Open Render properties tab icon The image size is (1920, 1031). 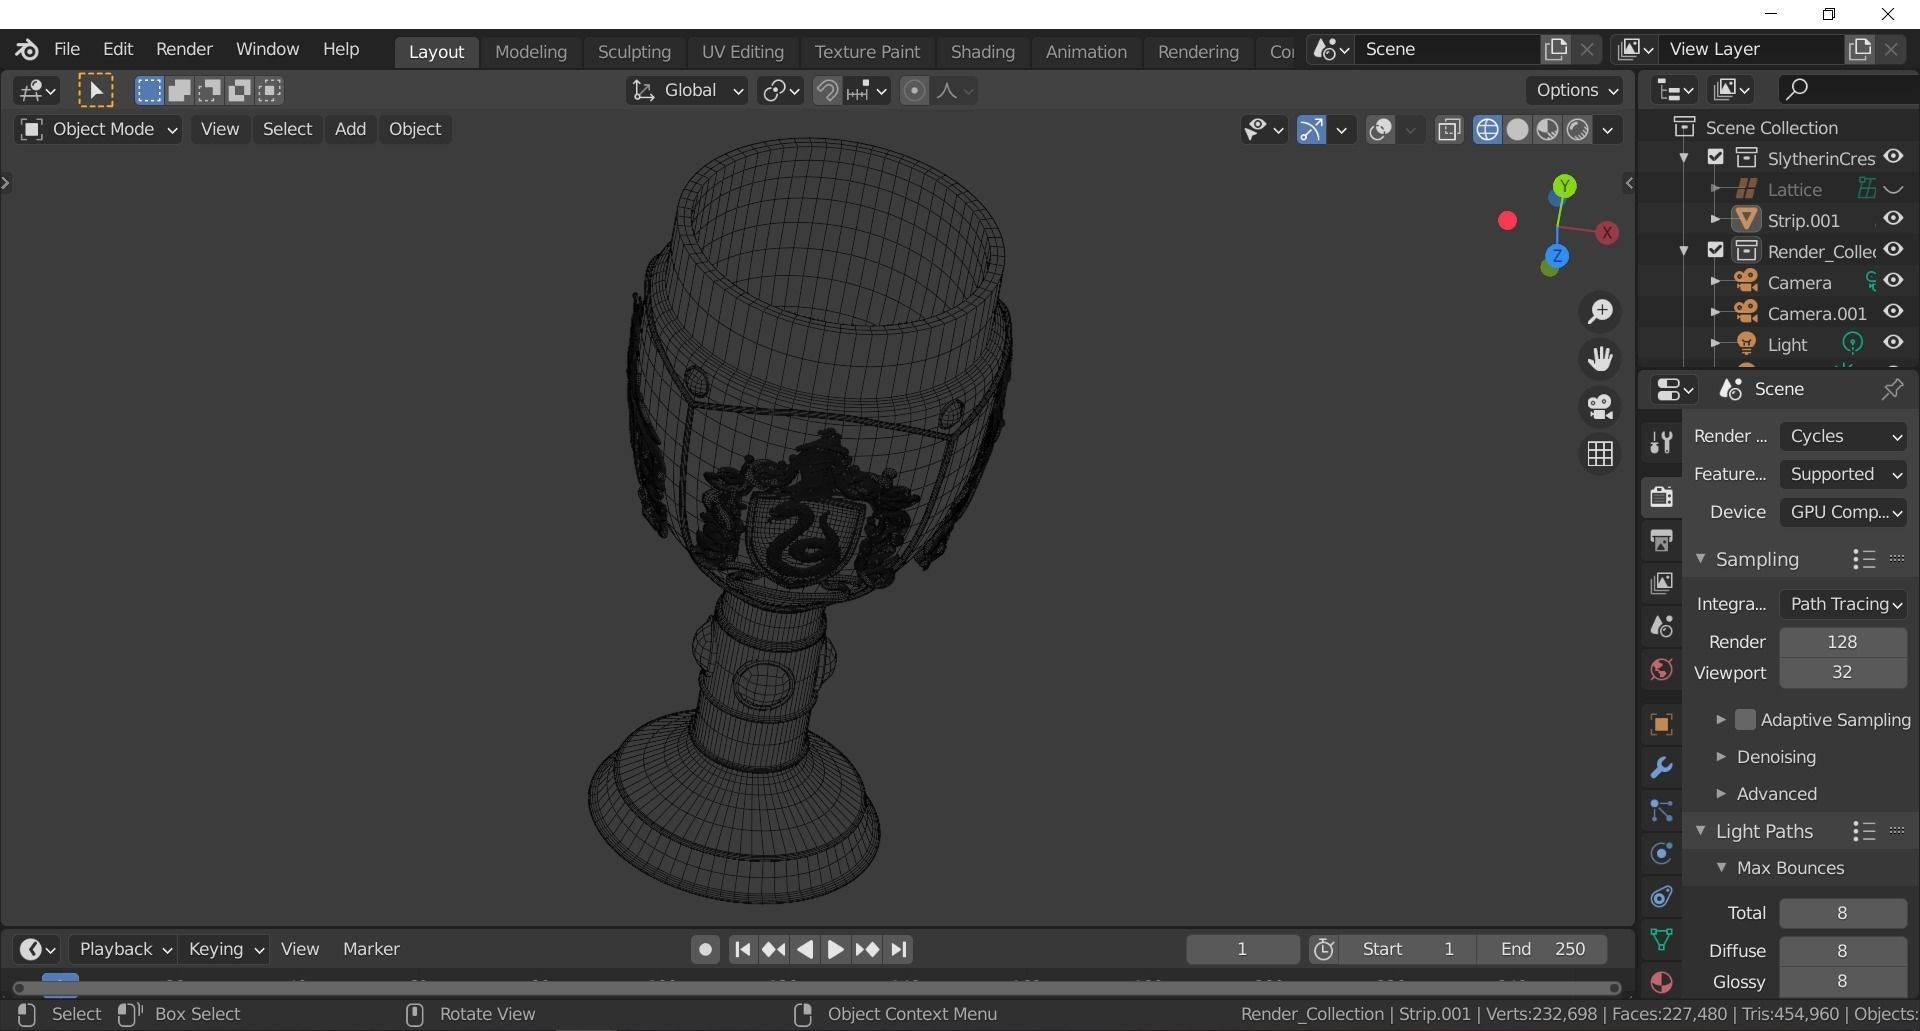[1661, 496]
